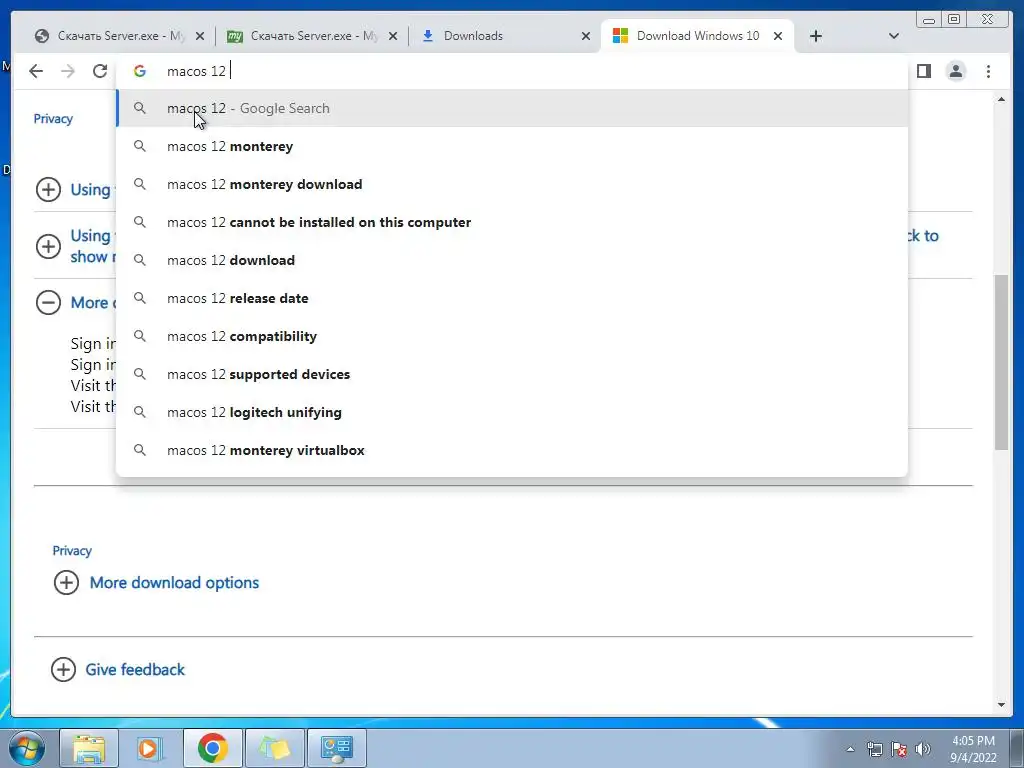Viewport: 1024px width, 768px height.
Task: Open the tab search chevron
Action: pyautogui.click(x=893, y=36)
